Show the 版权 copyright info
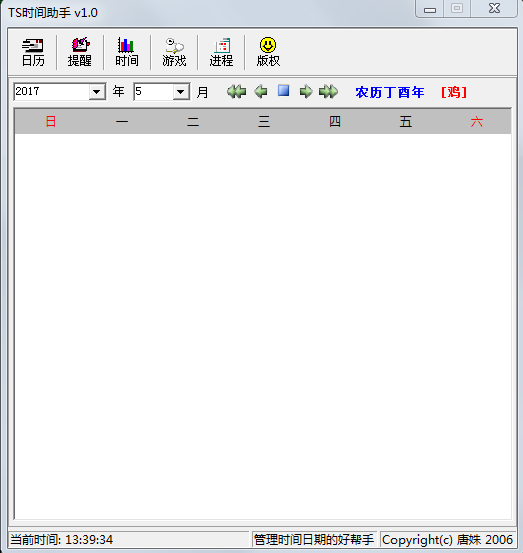523x553 pixels. click(x=268, y=53)
